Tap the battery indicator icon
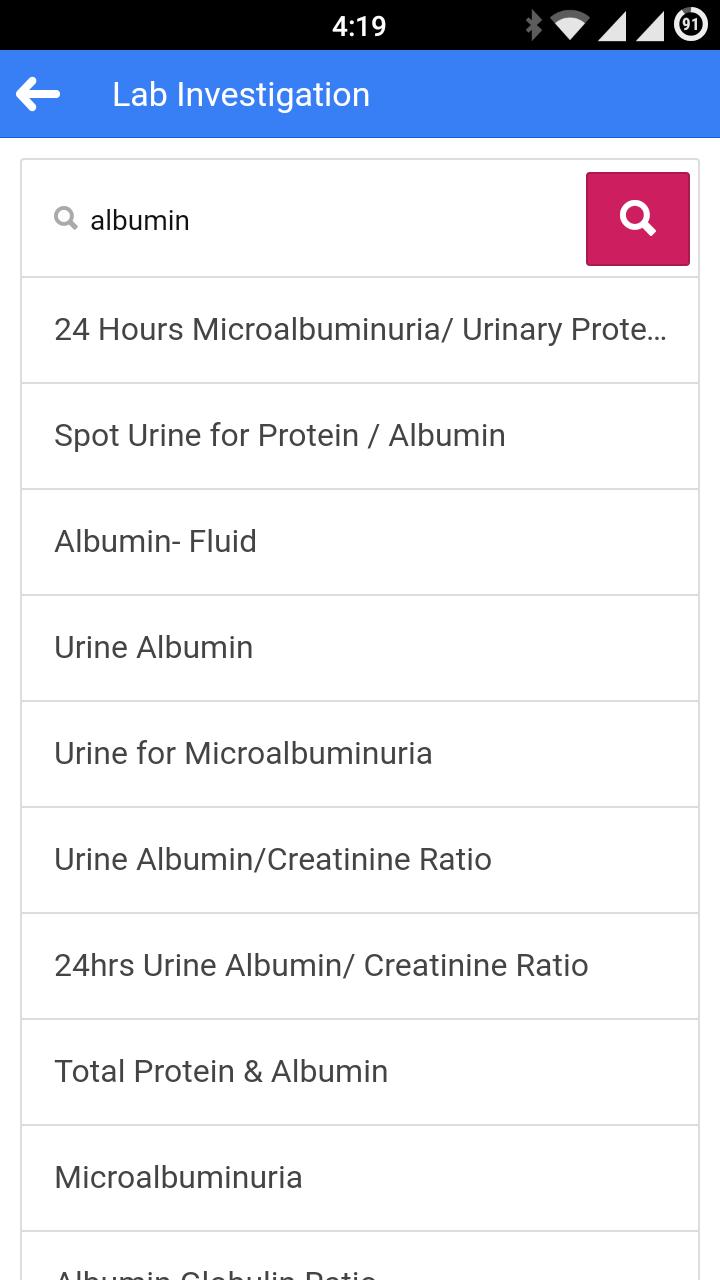This screenshot has width=720, height=1280. point(691,25)
